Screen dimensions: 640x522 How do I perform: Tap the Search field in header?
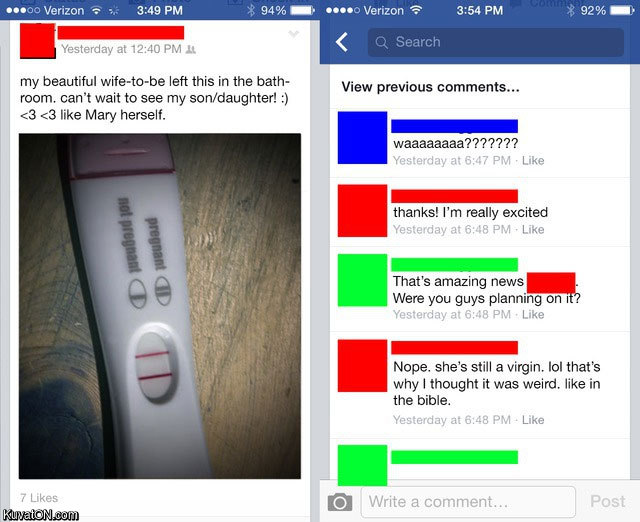(496, 42)
